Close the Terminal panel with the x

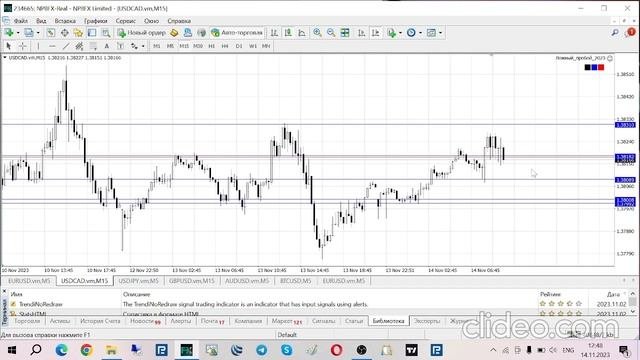point(4,291)
